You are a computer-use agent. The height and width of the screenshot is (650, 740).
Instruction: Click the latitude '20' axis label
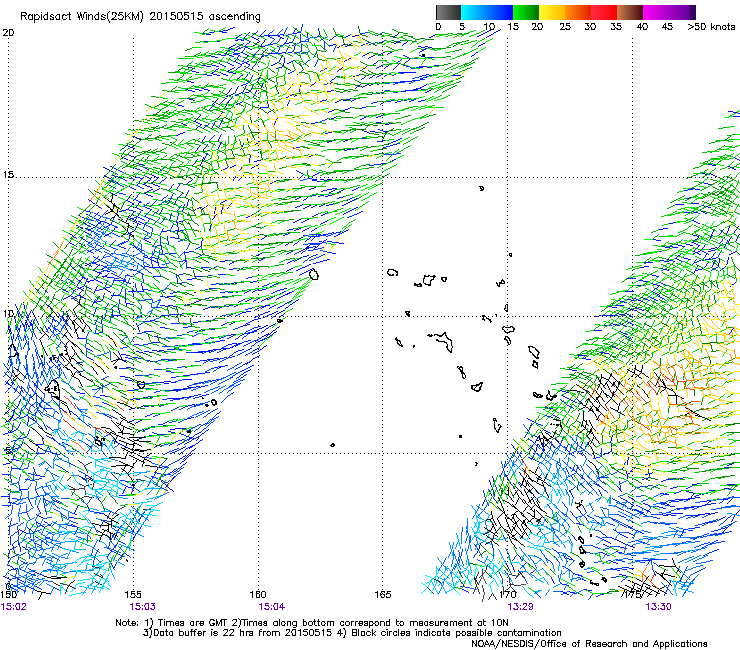click(x=8, y=33)
